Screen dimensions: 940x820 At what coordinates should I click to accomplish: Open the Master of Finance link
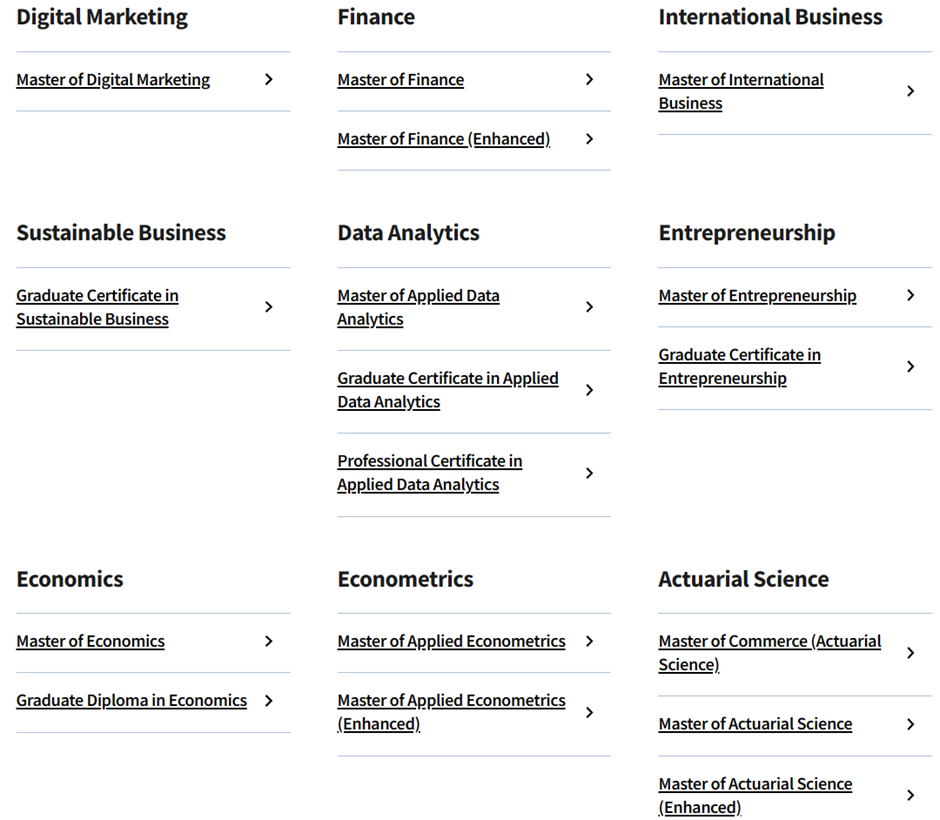400,80
